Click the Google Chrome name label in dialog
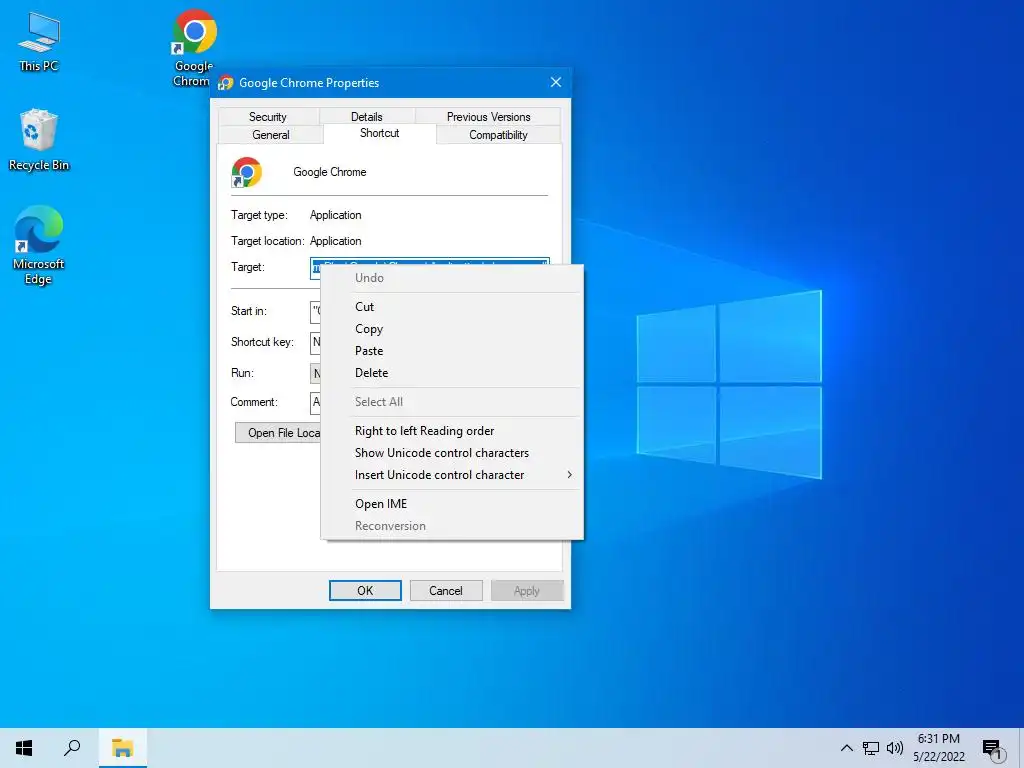 click(x=329, y=172)
